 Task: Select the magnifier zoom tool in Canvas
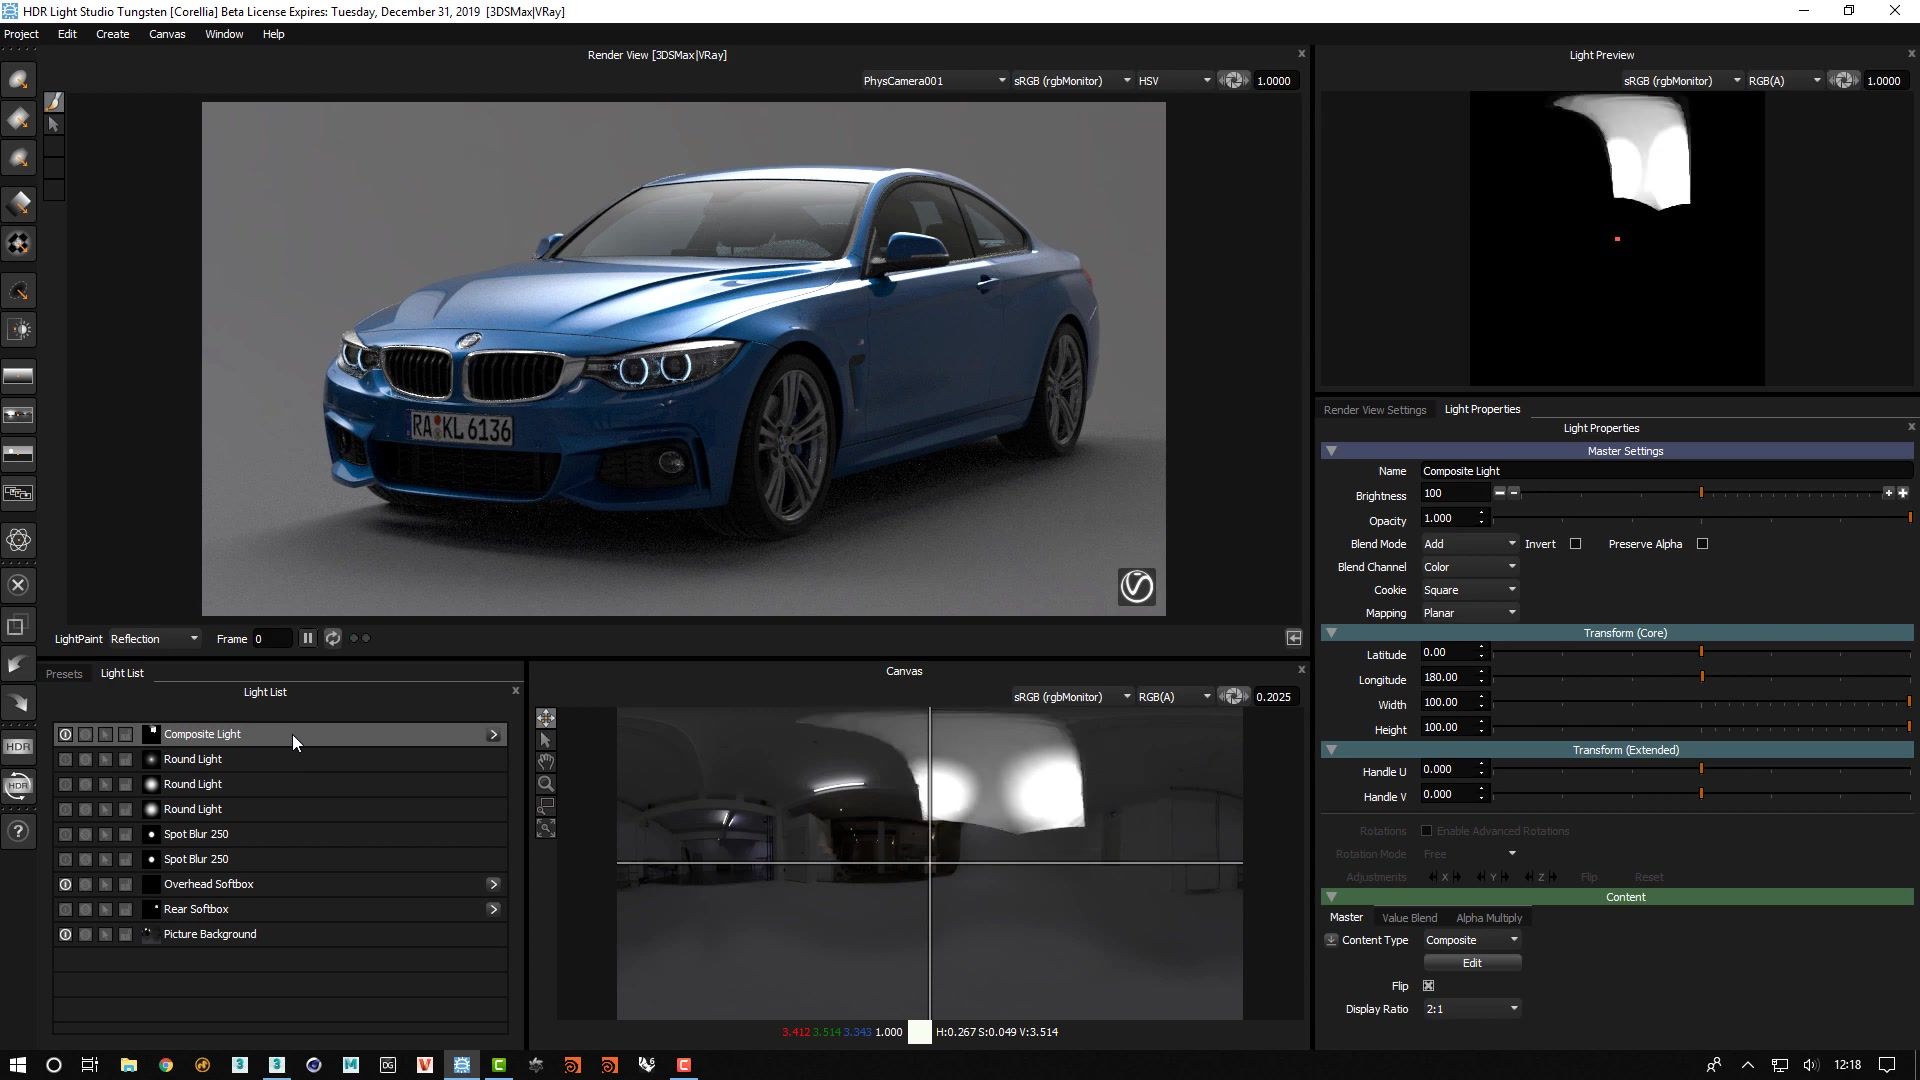546,784
